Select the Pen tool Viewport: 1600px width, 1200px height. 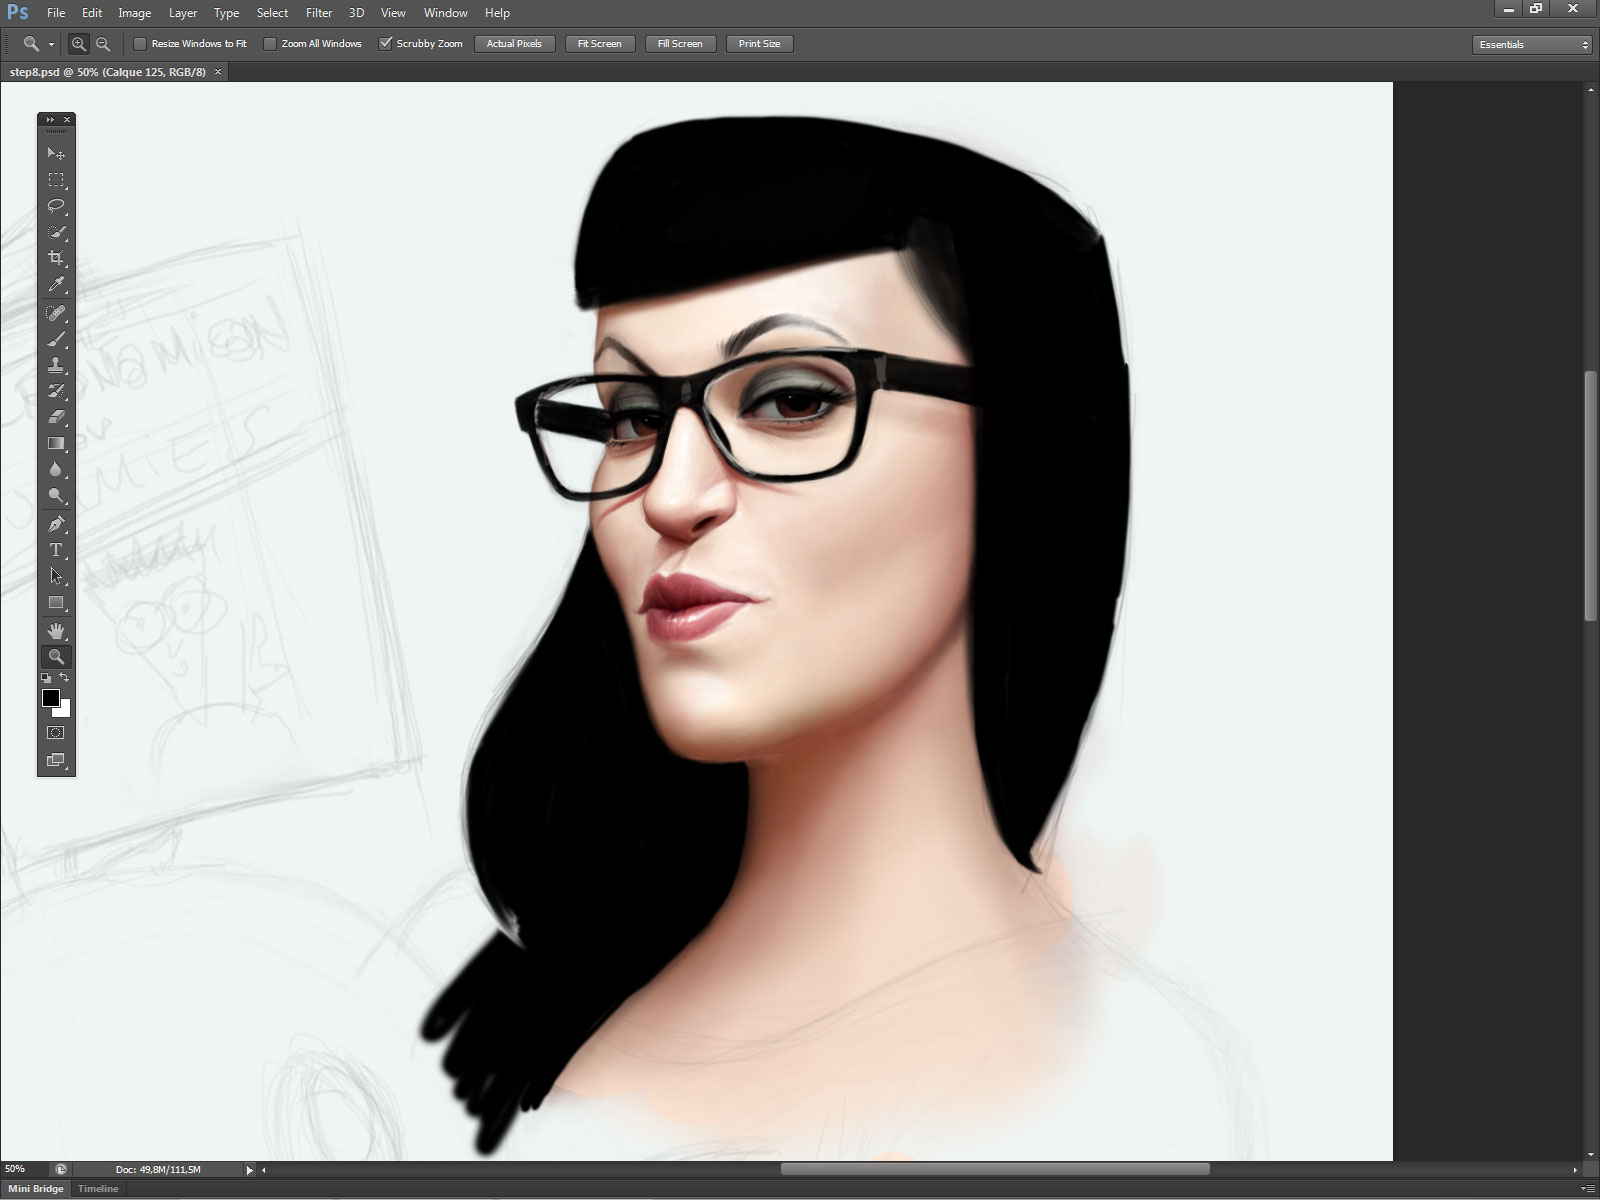point(56,524)
